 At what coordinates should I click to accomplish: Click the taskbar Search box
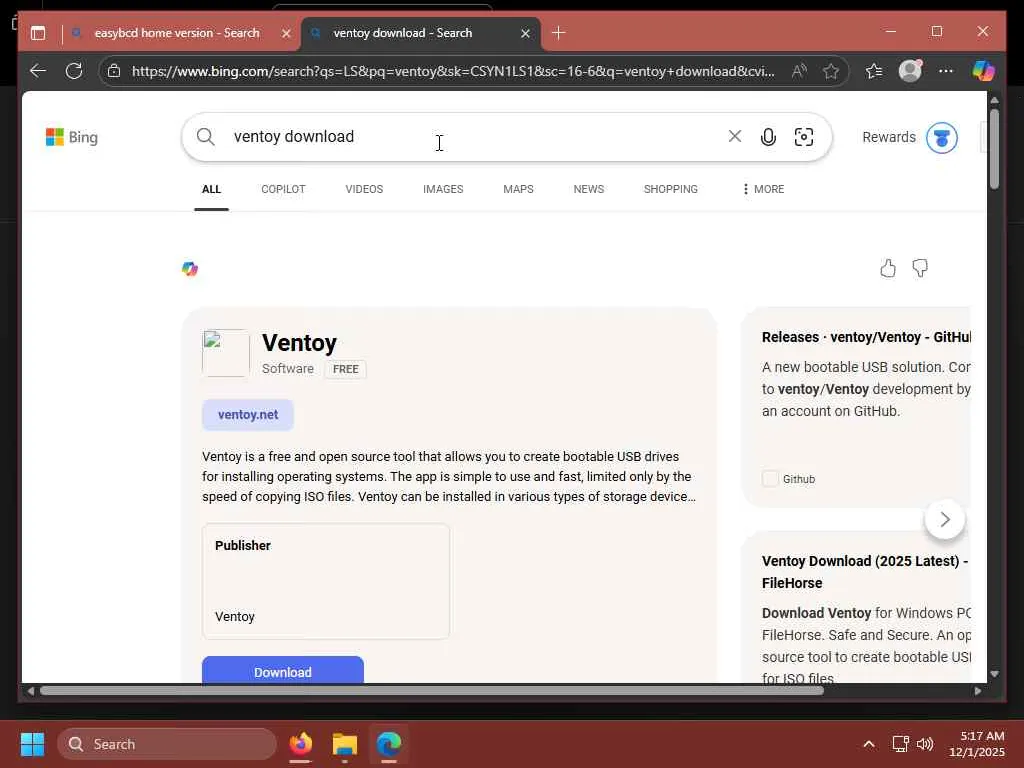point(167,744)
